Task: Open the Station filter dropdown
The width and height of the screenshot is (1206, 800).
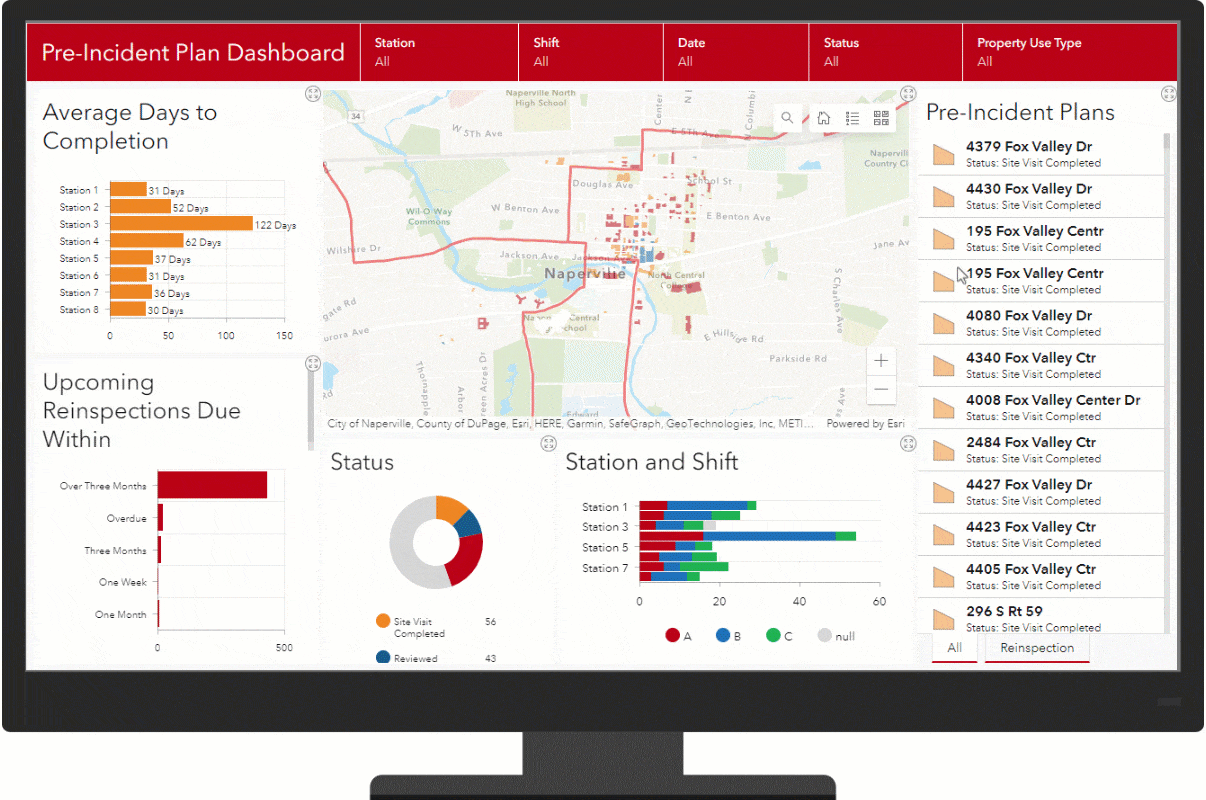Action: (438, 52)
